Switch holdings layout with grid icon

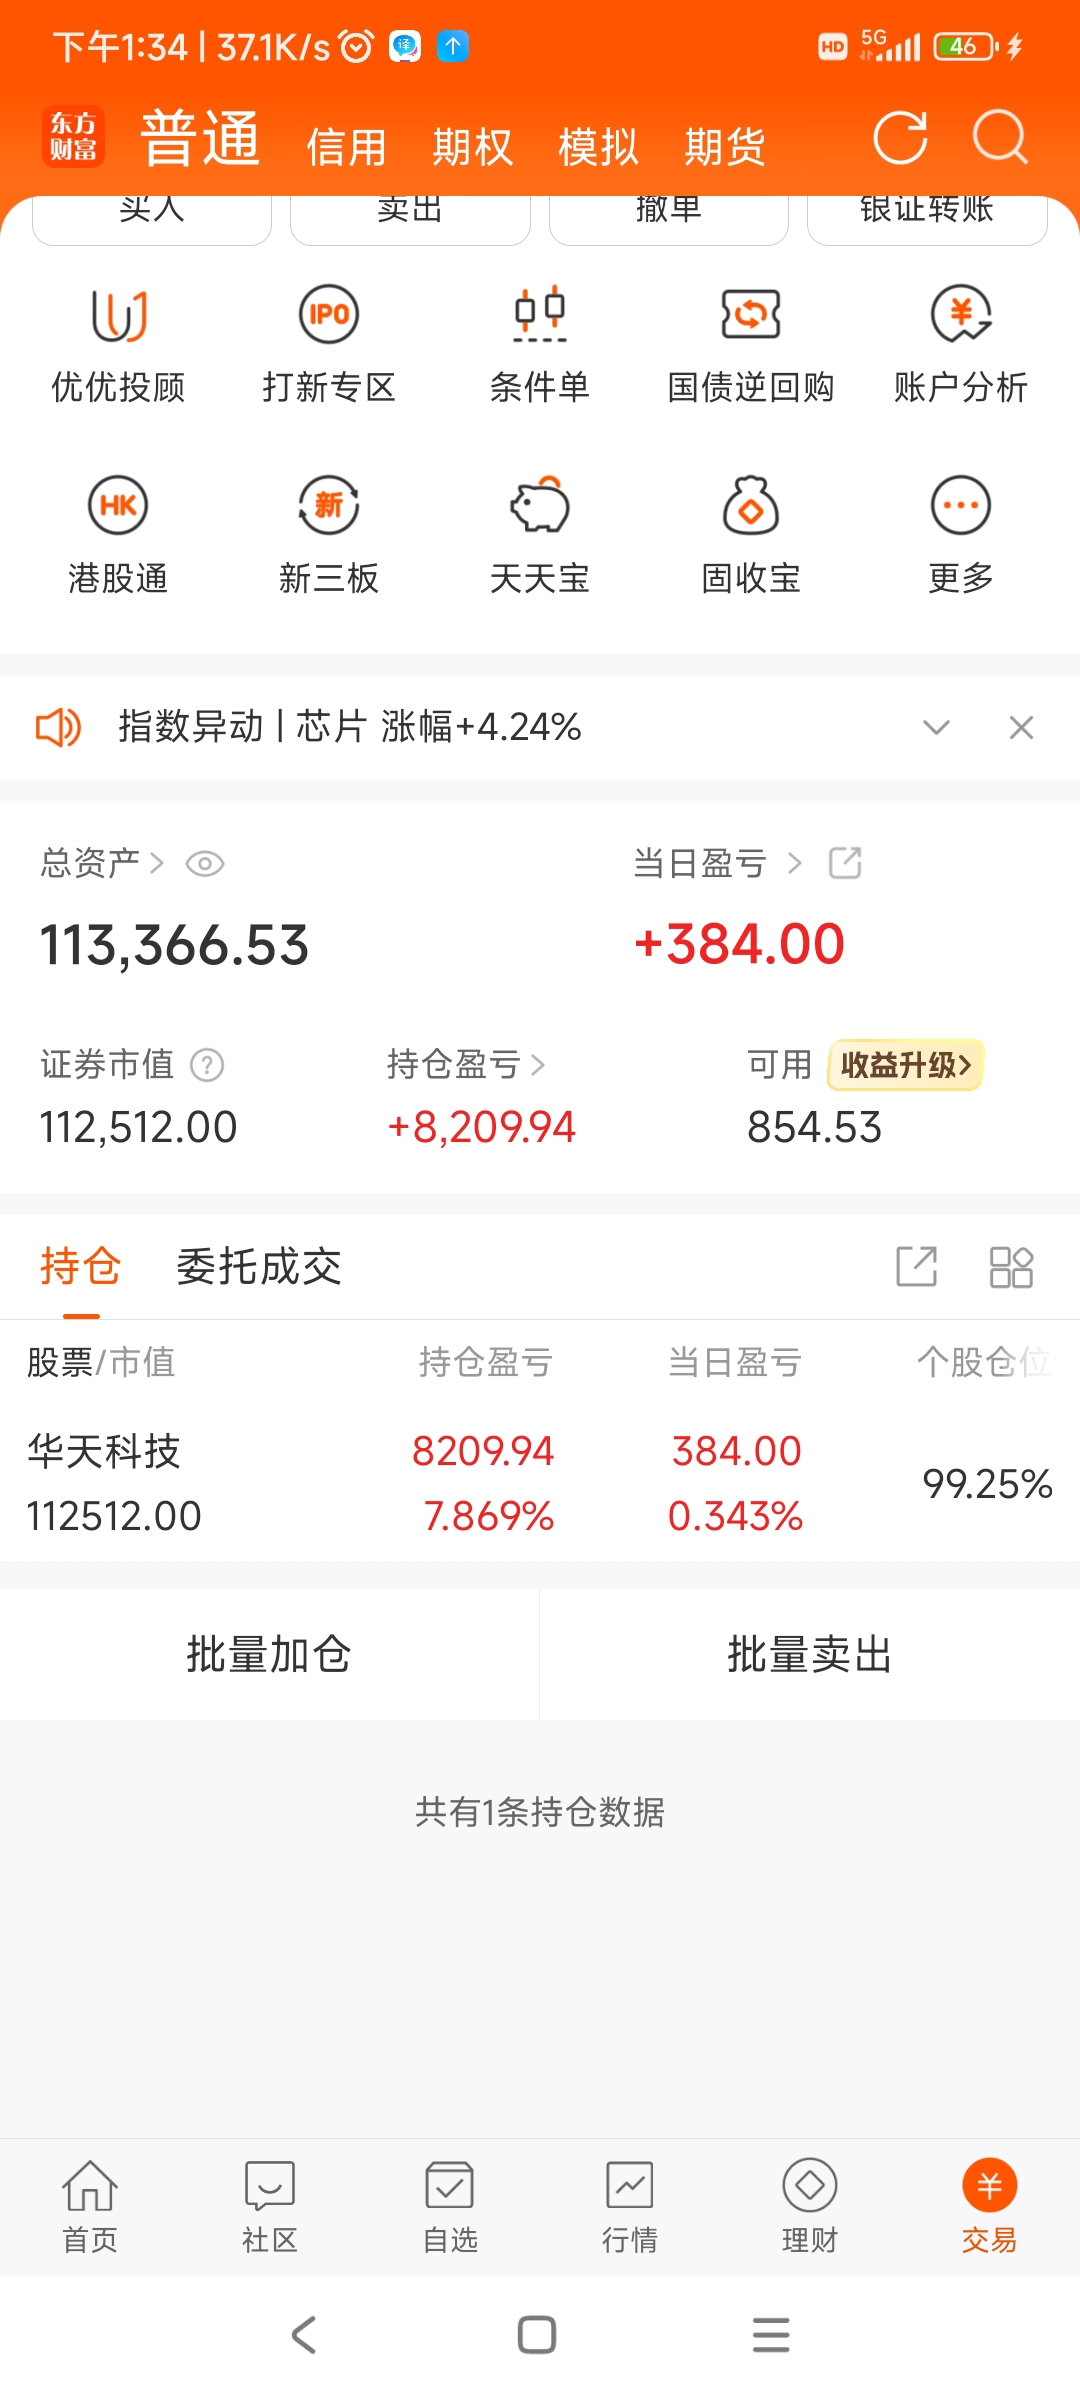(x=1011, y=1267)
